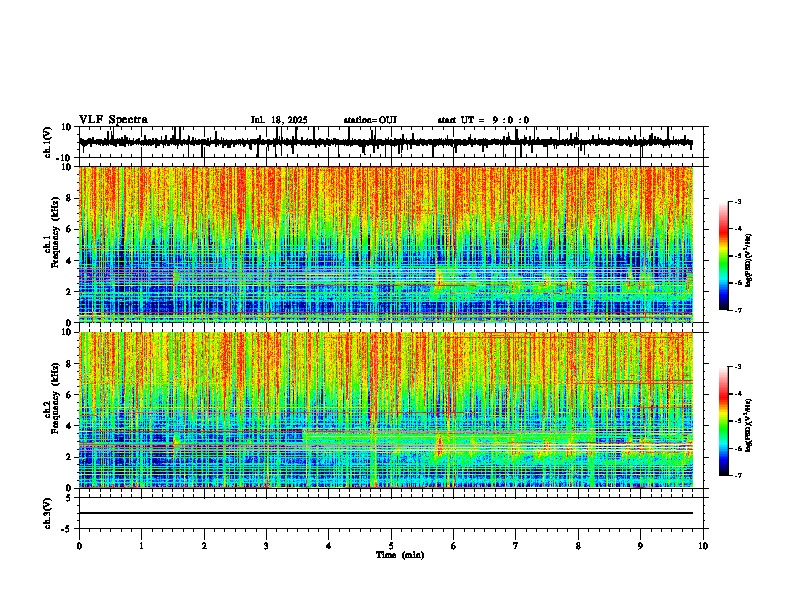Click the ch.2 colour bar log(PSD) unit label
The image size is (792, 612).
749,424
